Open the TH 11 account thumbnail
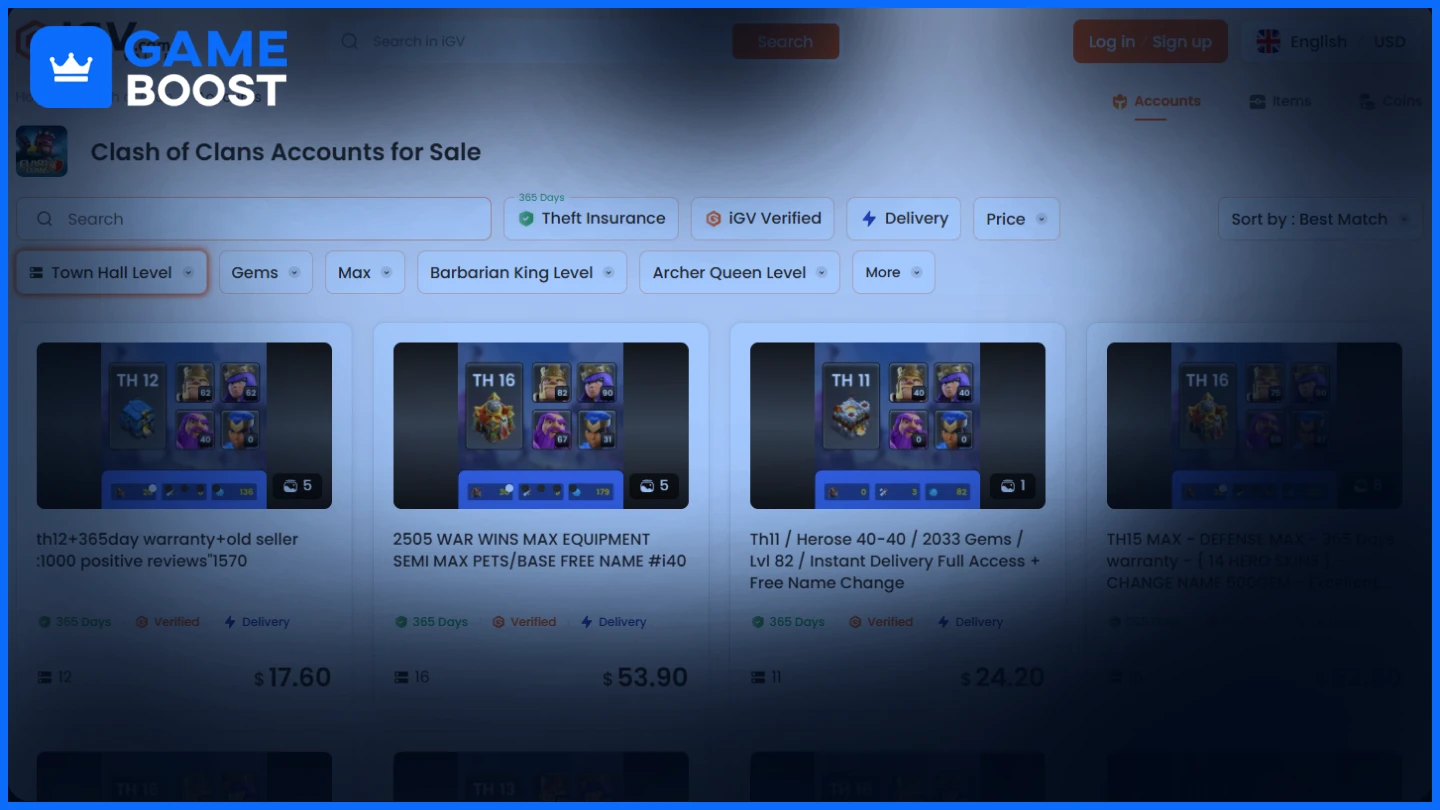The height and width of the screenshot is (810, 1440). coord(897,426)
